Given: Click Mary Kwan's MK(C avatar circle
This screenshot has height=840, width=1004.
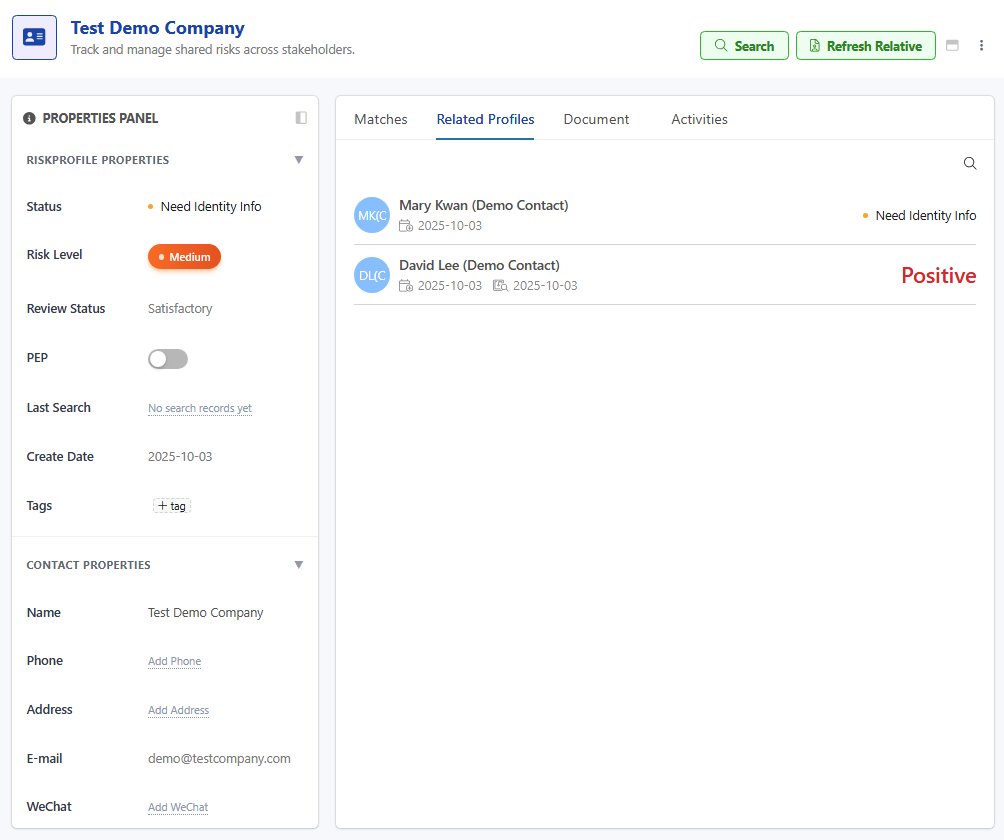Looking at the screenshot, I should pyautogui.click(x=371, y=215).
